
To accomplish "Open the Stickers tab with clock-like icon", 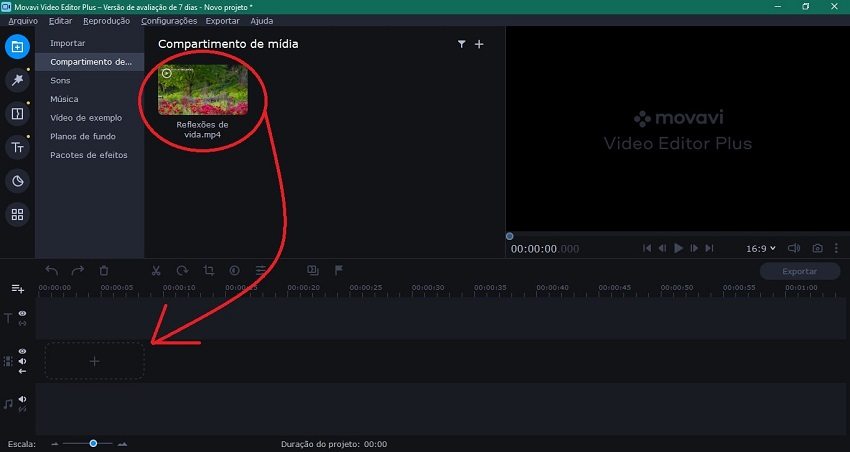I will coord(17,181).
